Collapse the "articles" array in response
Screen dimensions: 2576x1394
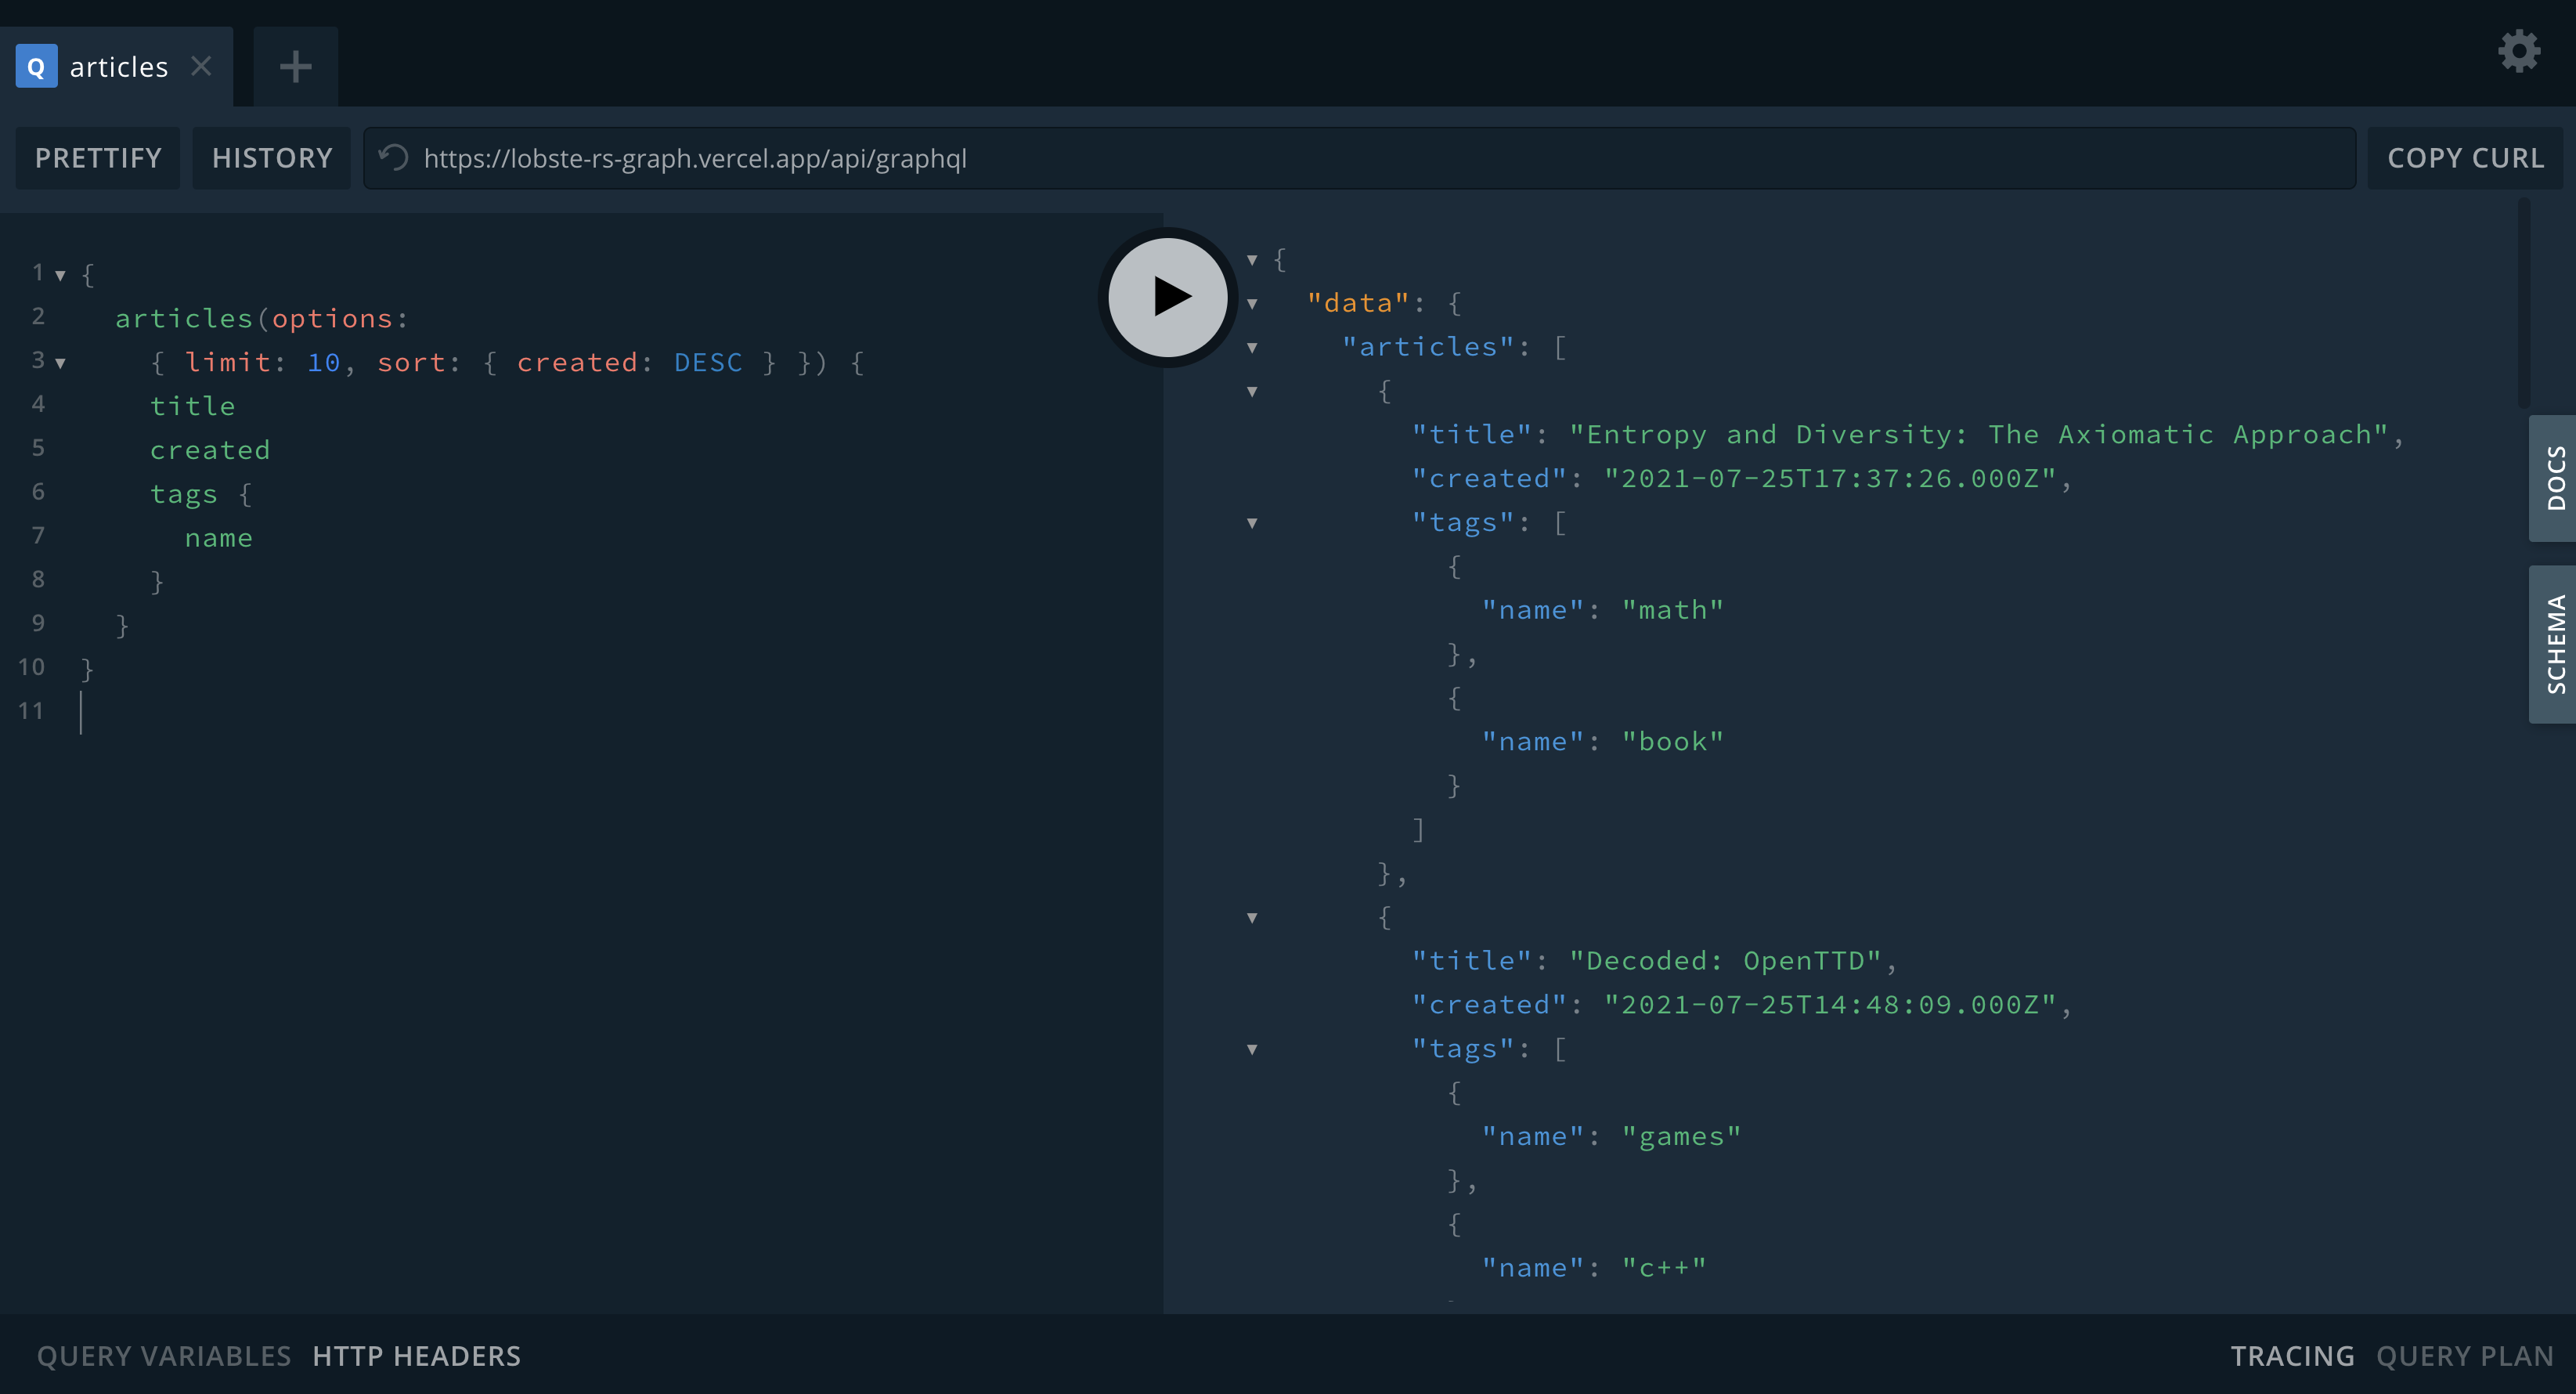point(1252,348)
